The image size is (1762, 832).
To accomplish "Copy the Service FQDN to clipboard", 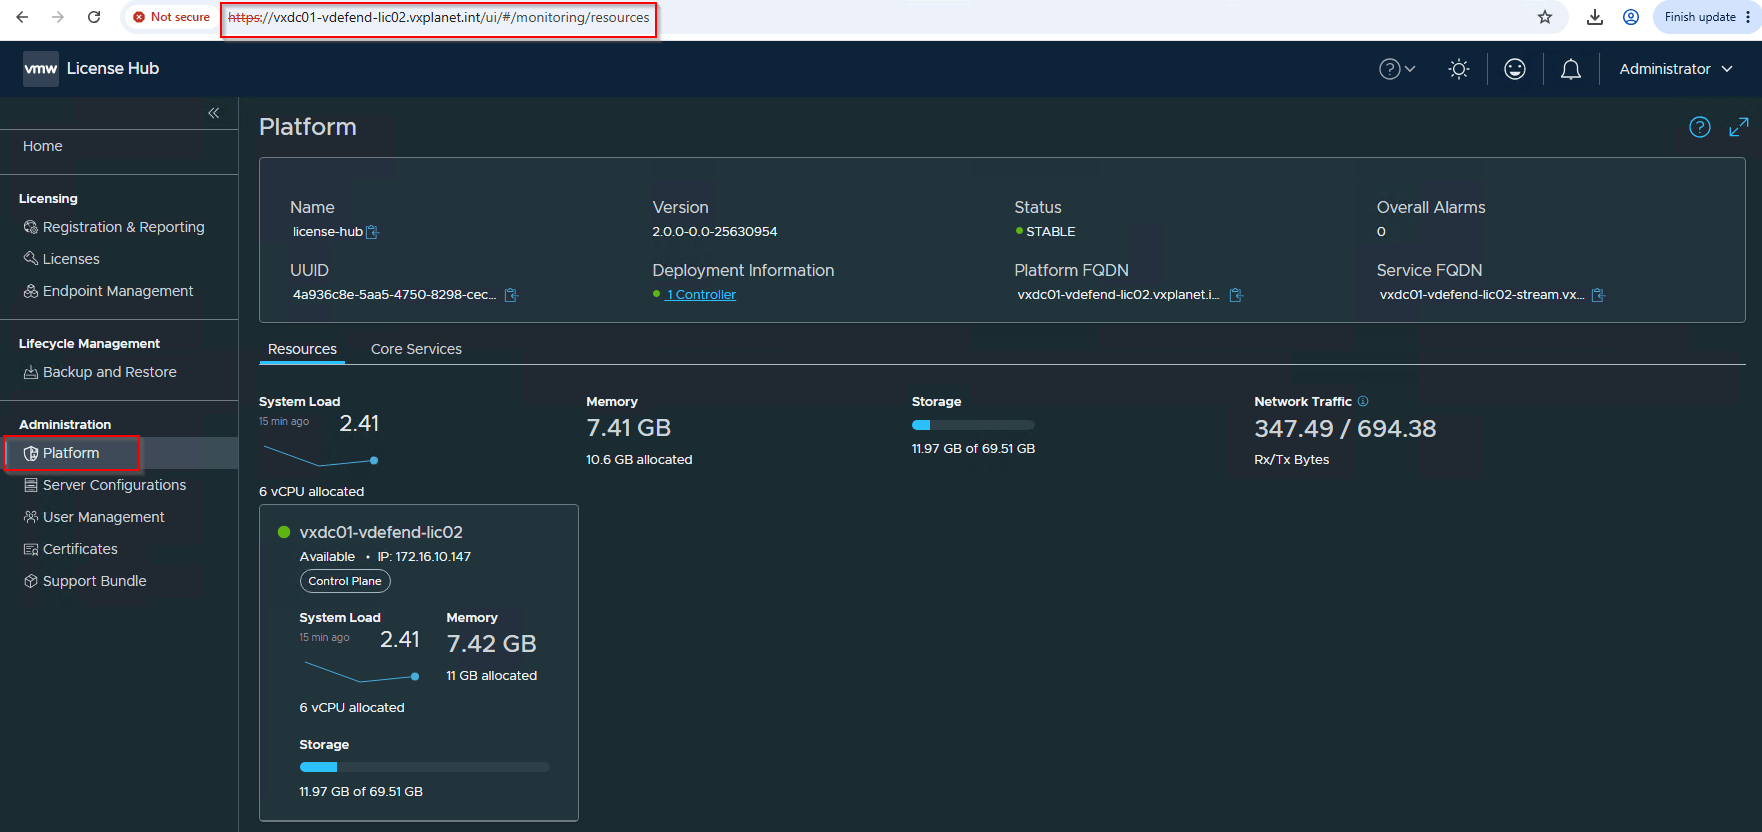I will tap(1598, 295).
